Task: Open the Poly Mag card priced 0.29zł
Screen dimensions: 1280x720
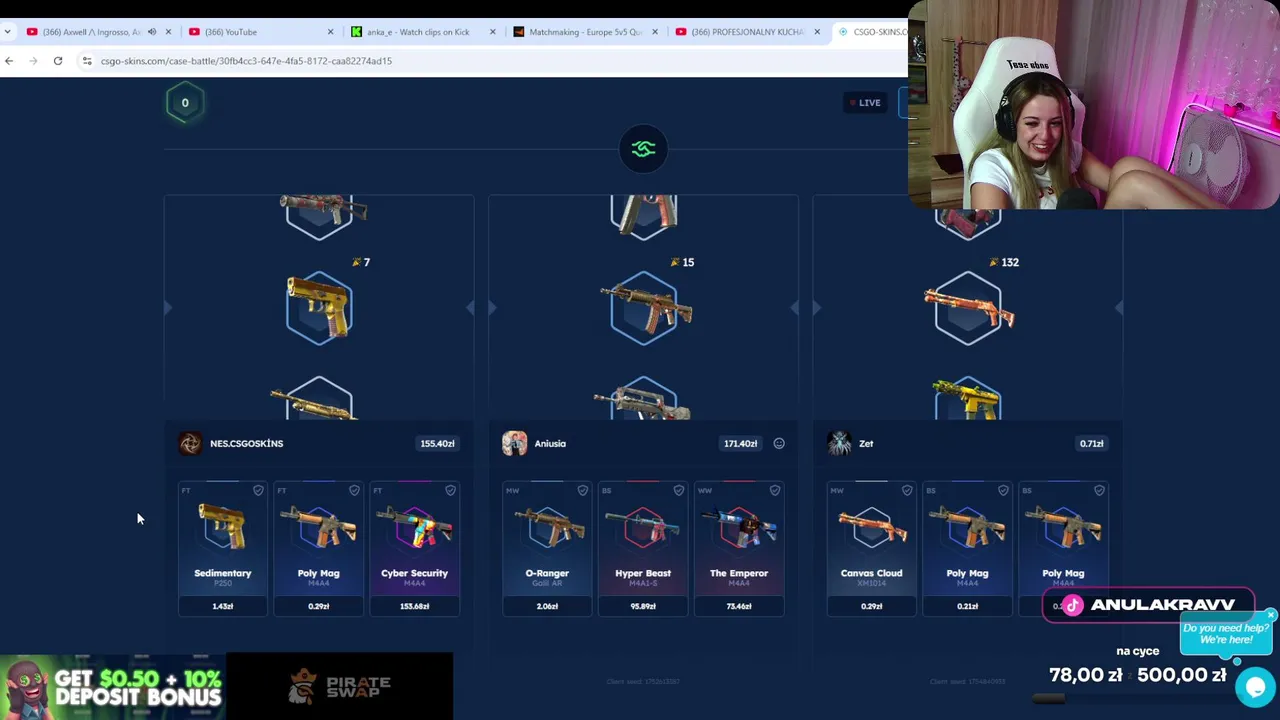Action: tap(318, 548)
